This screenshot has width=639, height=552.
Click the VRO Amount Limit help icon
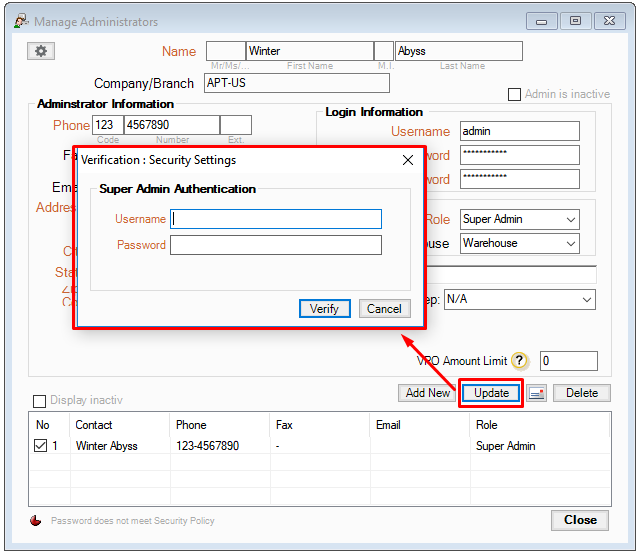[x=519, y=361]
